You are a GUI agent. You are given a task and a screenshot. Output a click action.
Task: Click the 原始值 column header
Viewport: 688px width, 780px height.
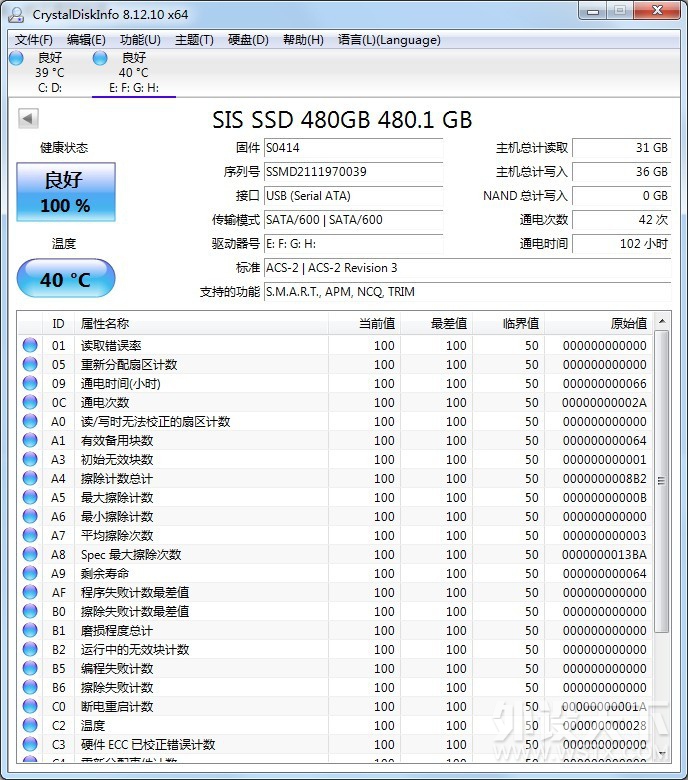[599, 324]
